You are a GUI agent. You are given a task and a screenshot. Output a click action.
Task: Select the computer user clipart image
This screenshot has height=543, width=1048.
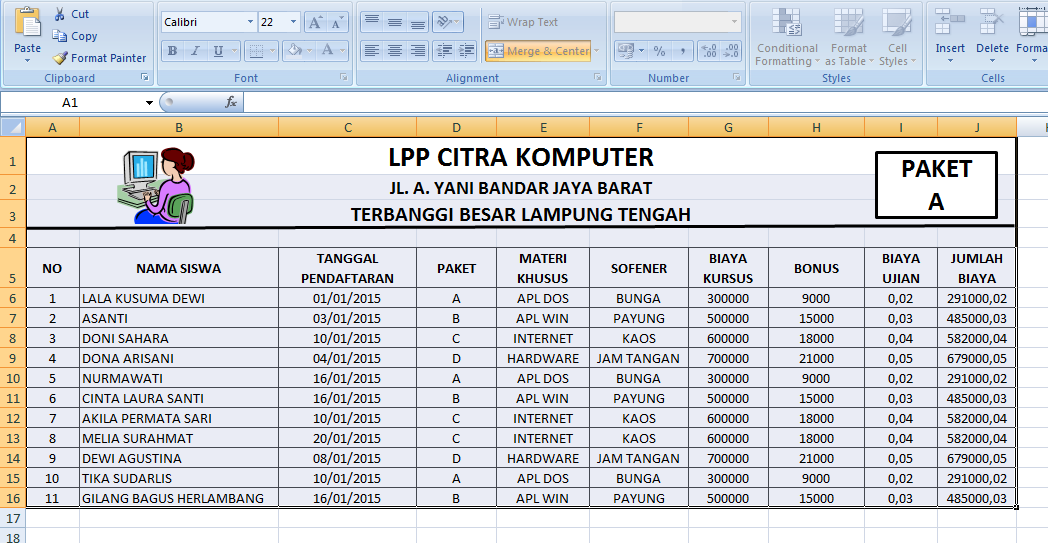(x=156, y=185)
